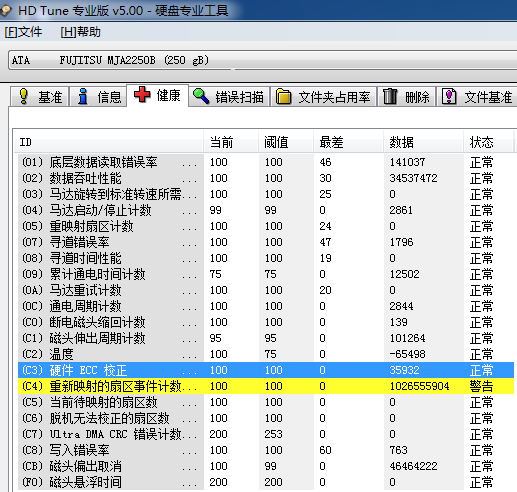517x492 pixels.
Task: Click threshold value 253 in C7 row
Action: coord(273,434)
